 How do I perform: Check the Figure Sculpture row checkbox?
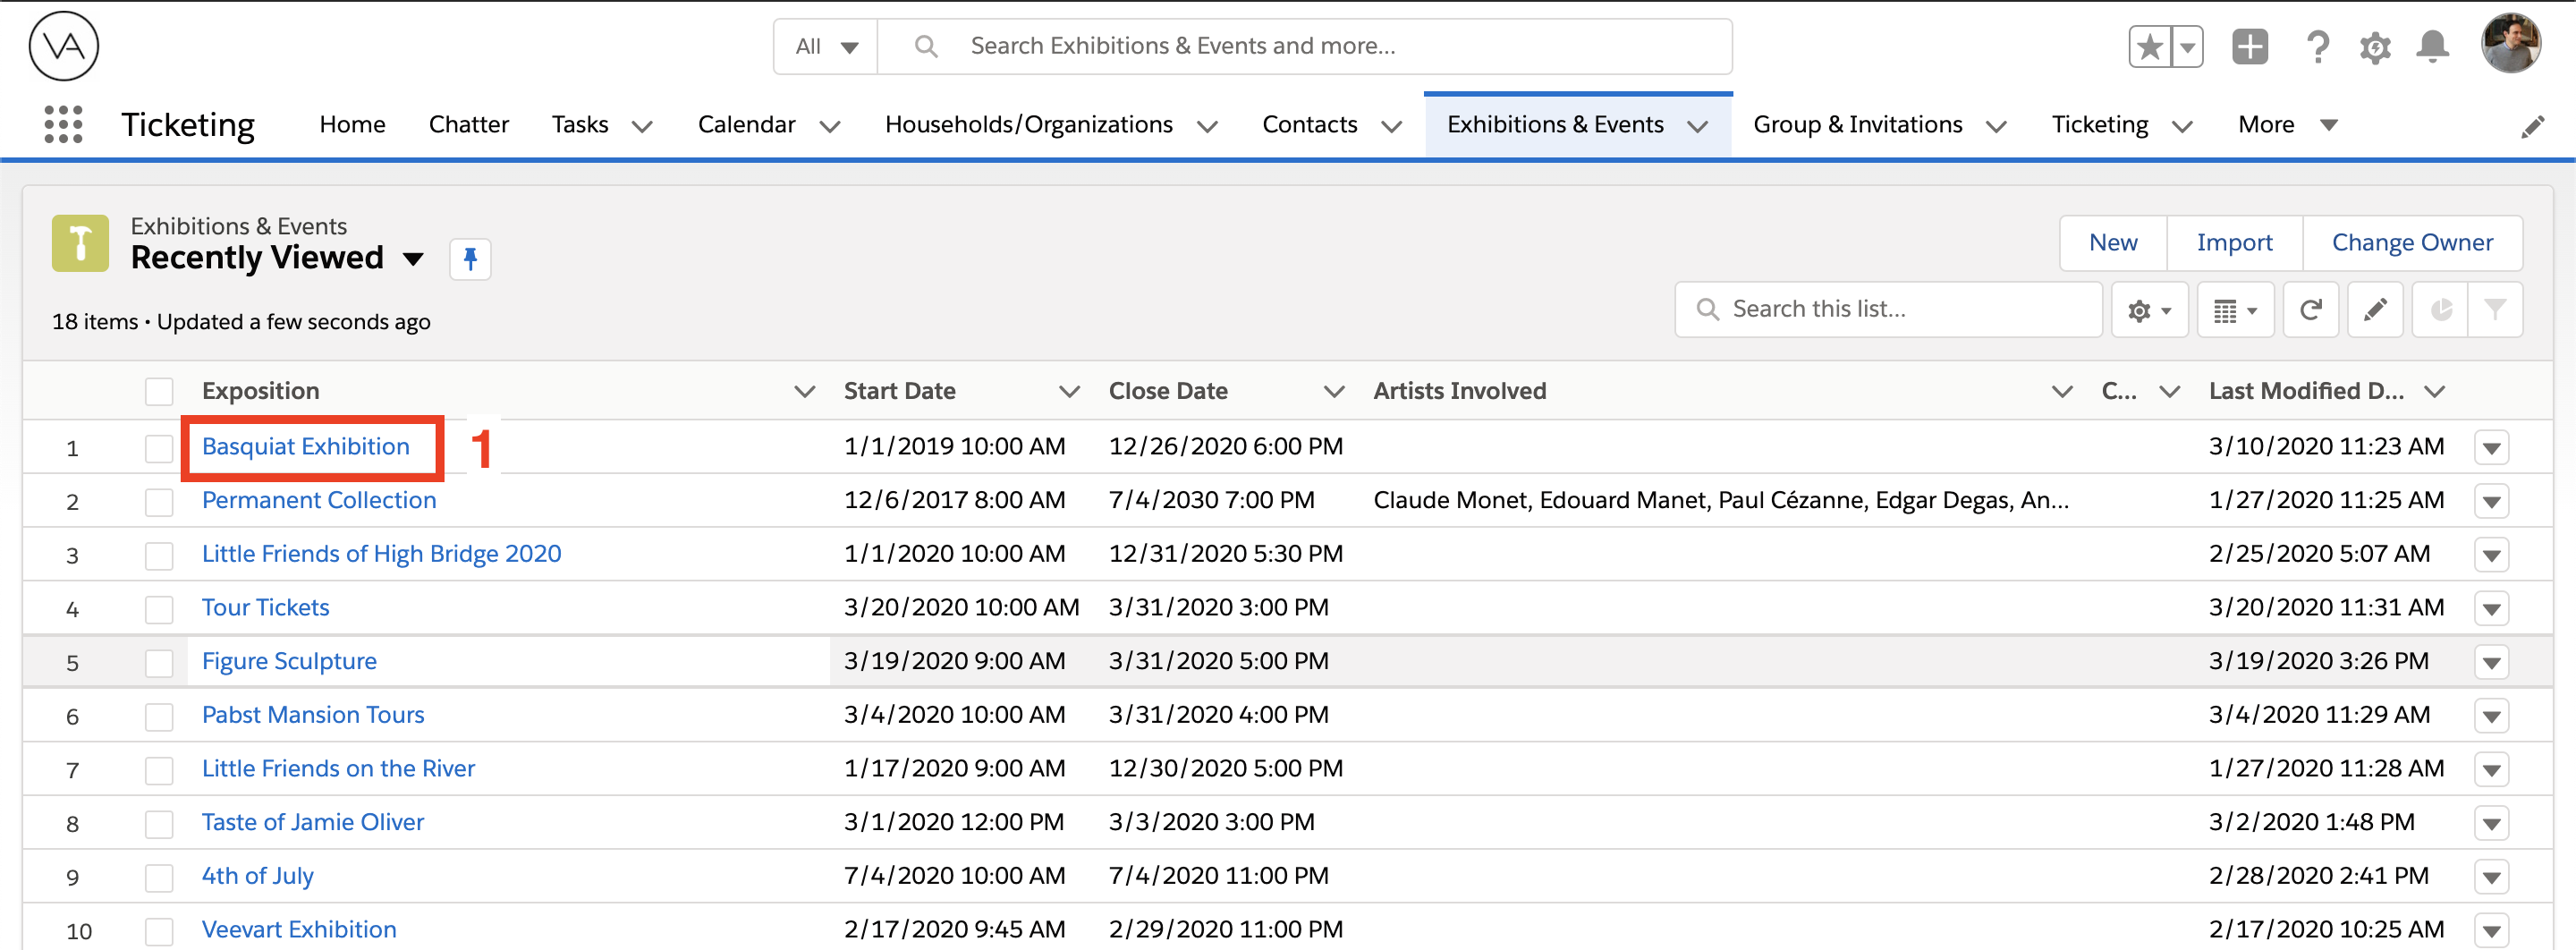click(159, 662)
